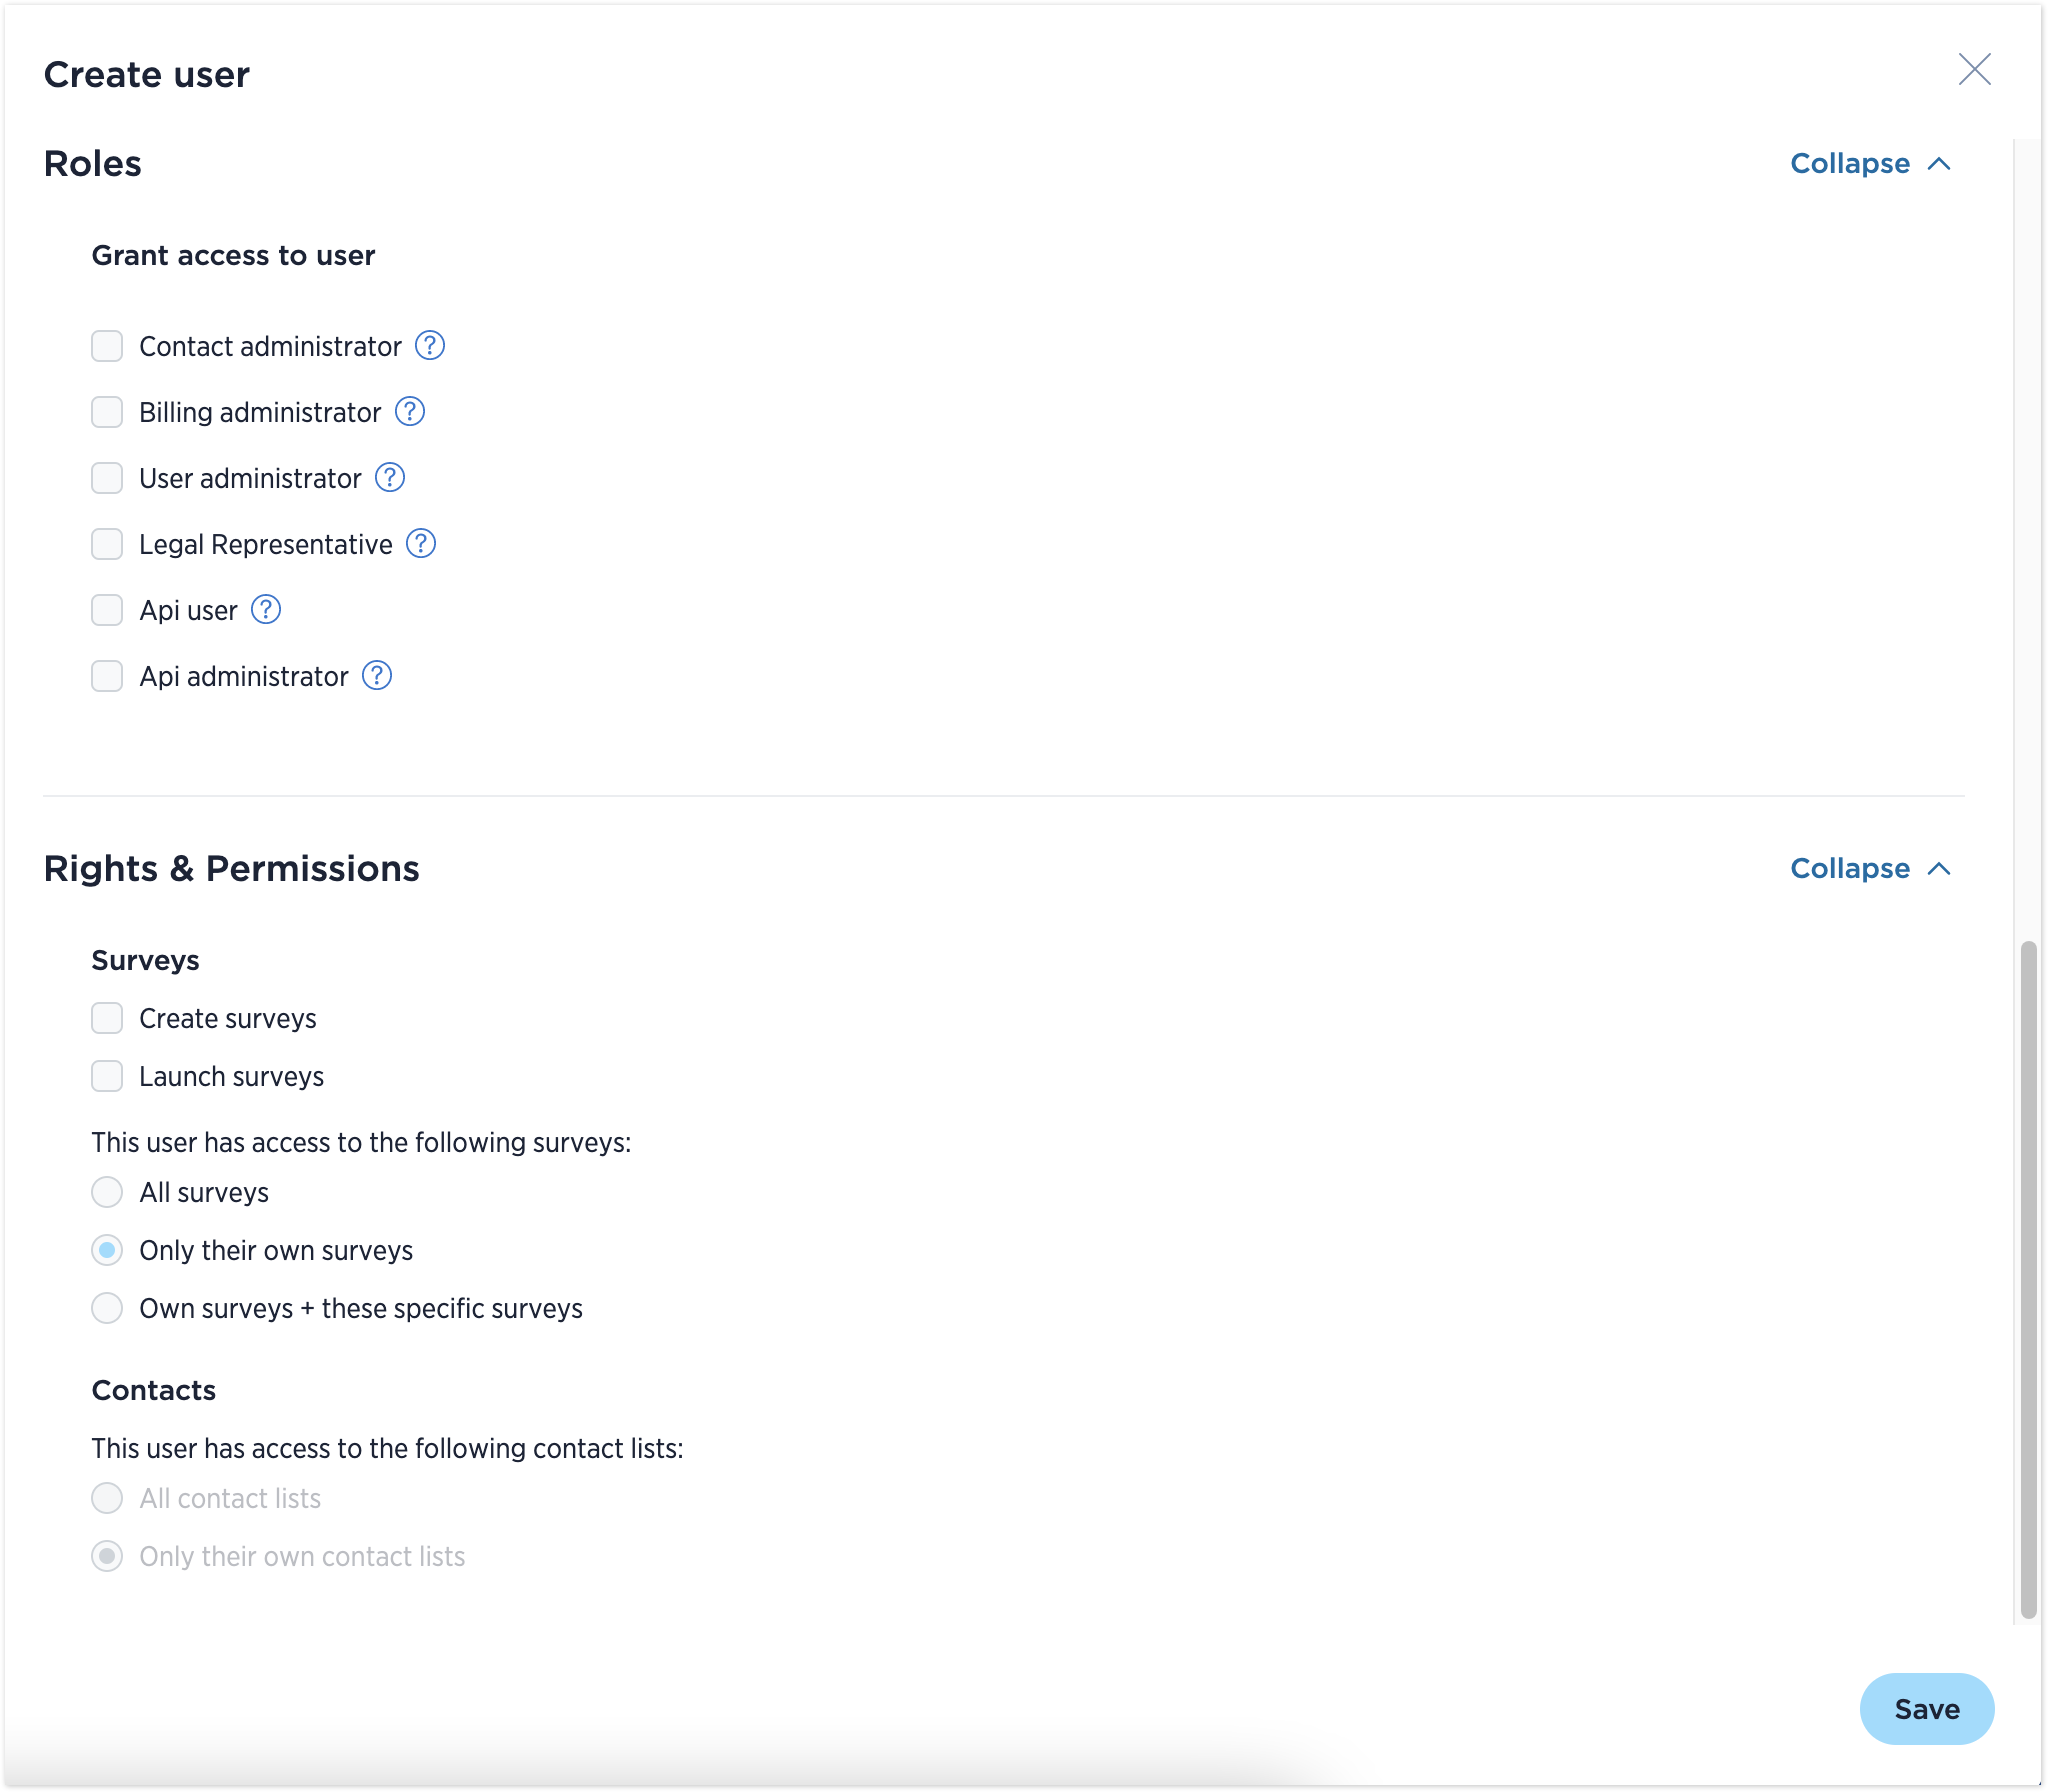Close the Create user dialog
The width and height of the screenshot is (2048, 1792).
tap(1975, 70)
